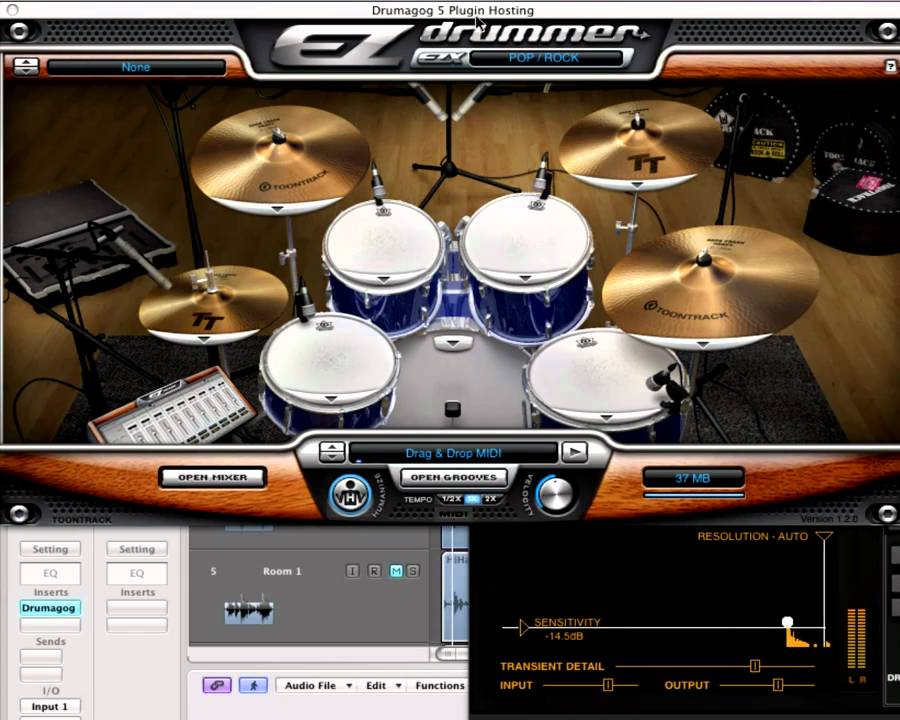Click the kick drum pedal beater

pos(452,409)
